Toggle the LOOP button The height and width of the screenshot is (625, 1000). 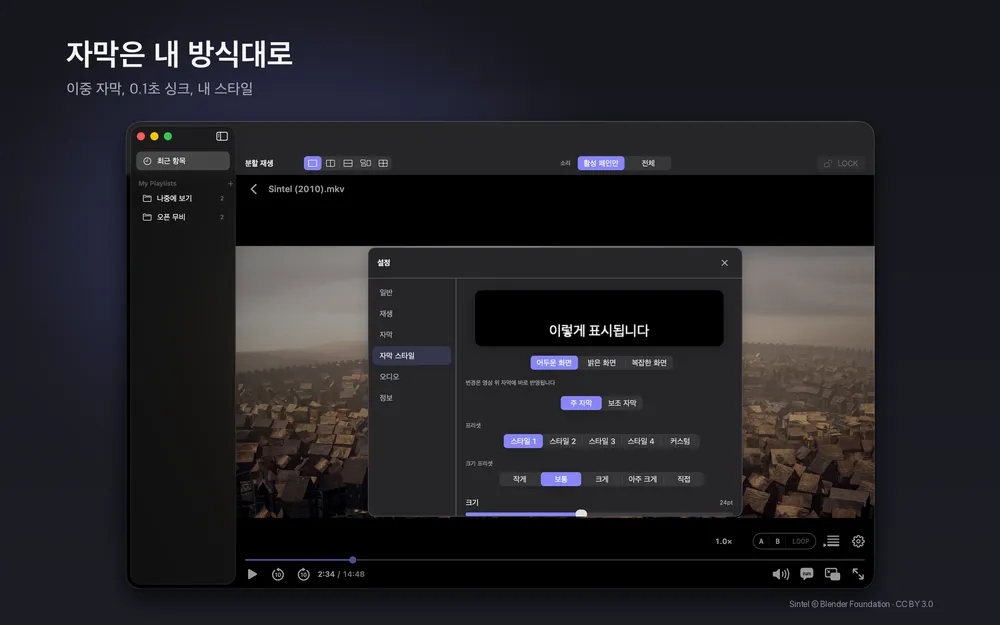click(x=801, y=541)
